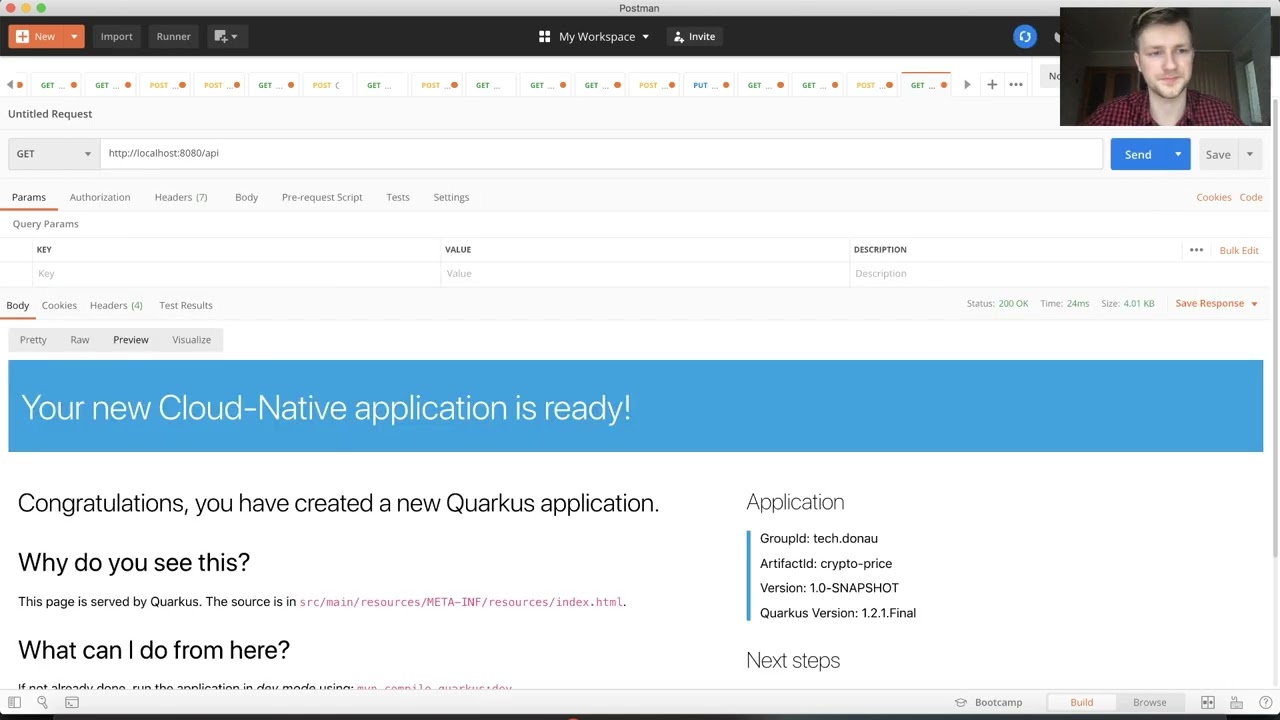Click the blue sync status icon

[1025, 37]
